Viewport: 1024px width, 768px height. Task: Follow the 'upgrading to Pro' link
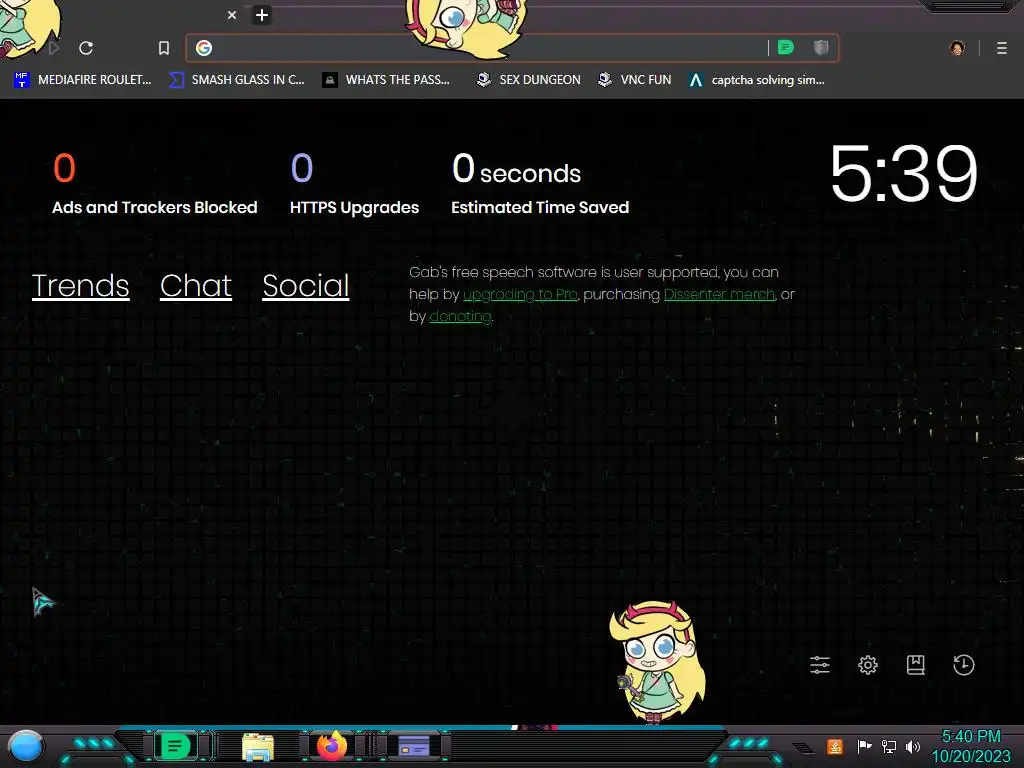tap(520, 295)
